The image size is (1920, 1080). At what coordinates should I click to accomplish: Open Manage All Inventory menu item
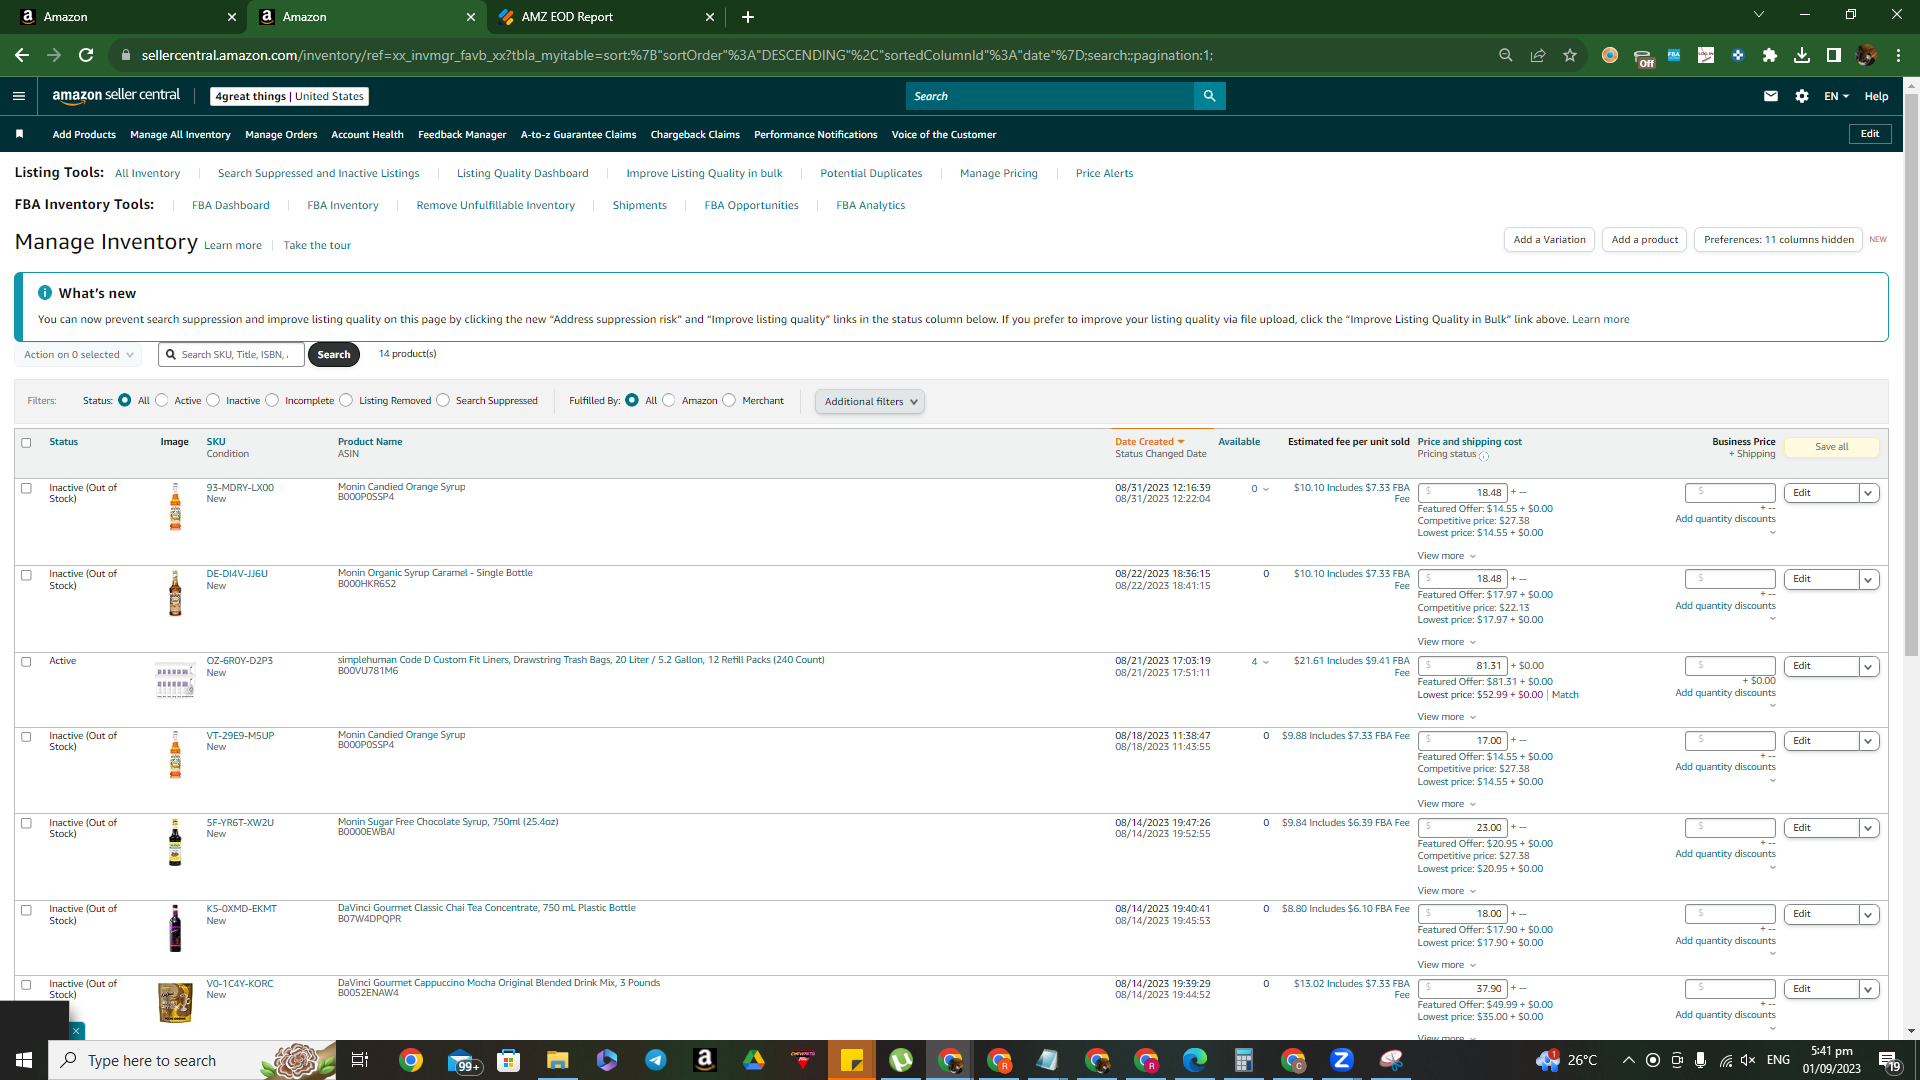click(180, 134)
